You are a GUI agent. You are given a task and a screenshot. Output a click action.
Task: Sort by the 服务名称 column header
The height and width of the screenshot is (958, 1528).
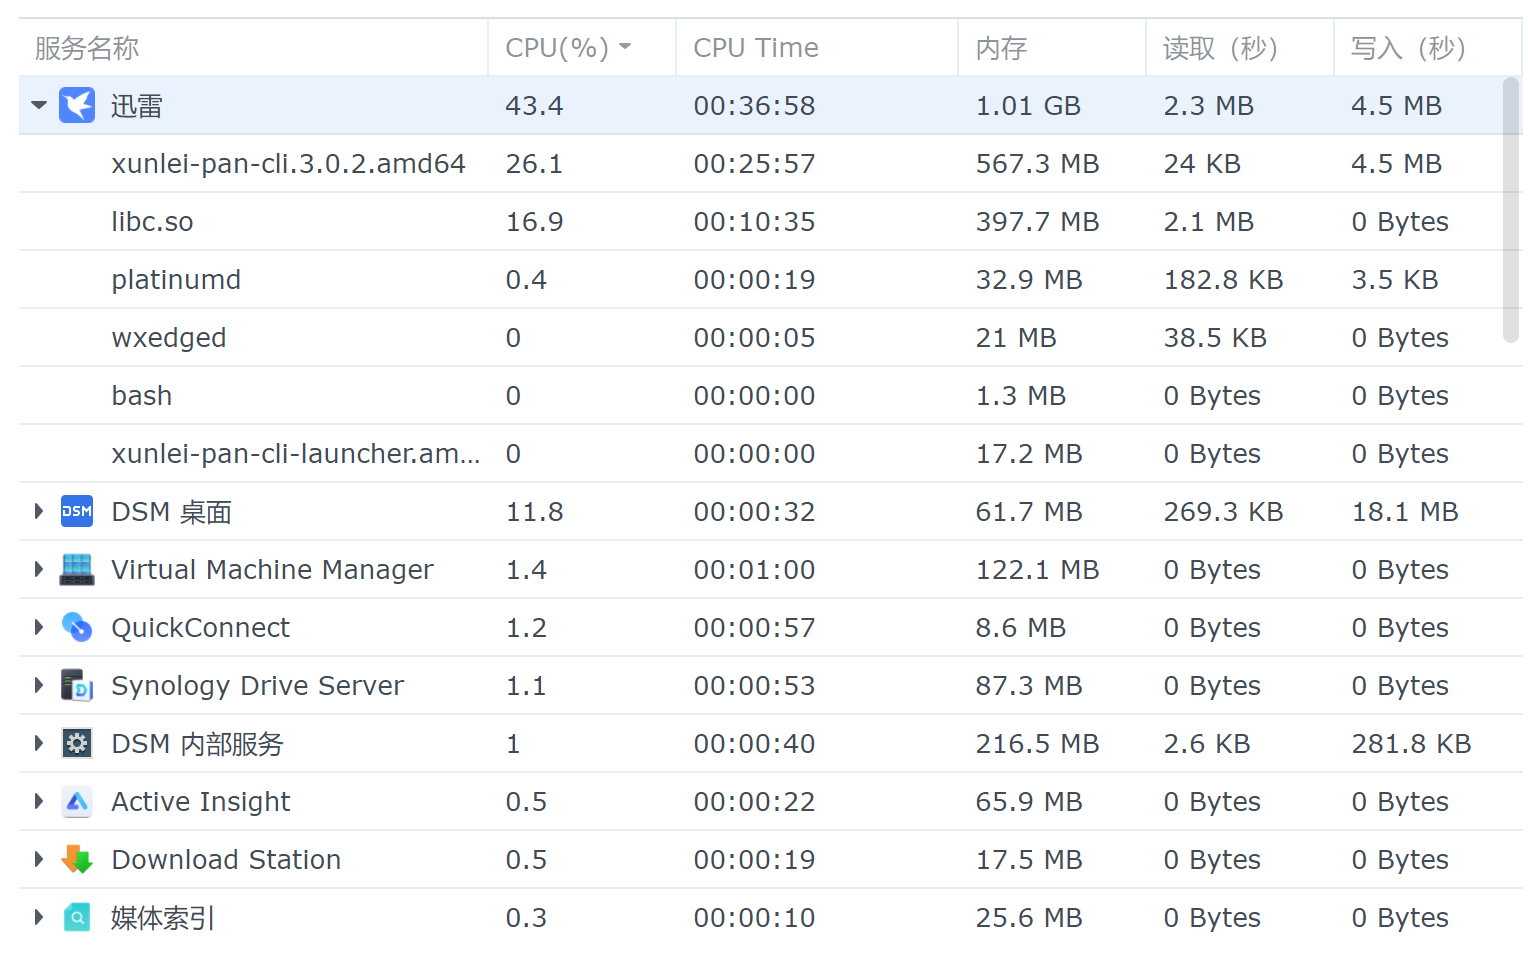pyautogui.click(x=87, y=47)
